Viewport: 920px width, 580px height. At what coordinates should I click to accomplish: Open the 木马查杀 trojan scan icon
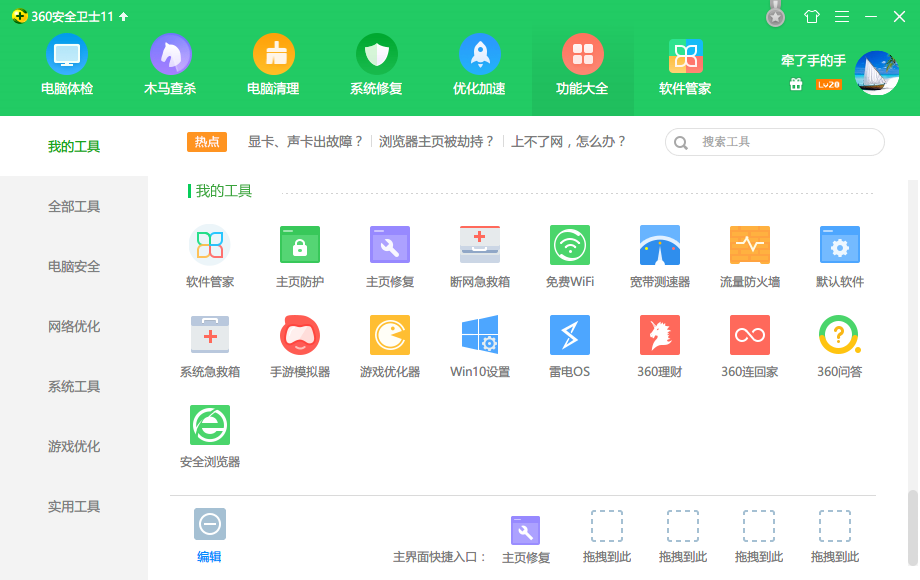[x=170, y=55]
